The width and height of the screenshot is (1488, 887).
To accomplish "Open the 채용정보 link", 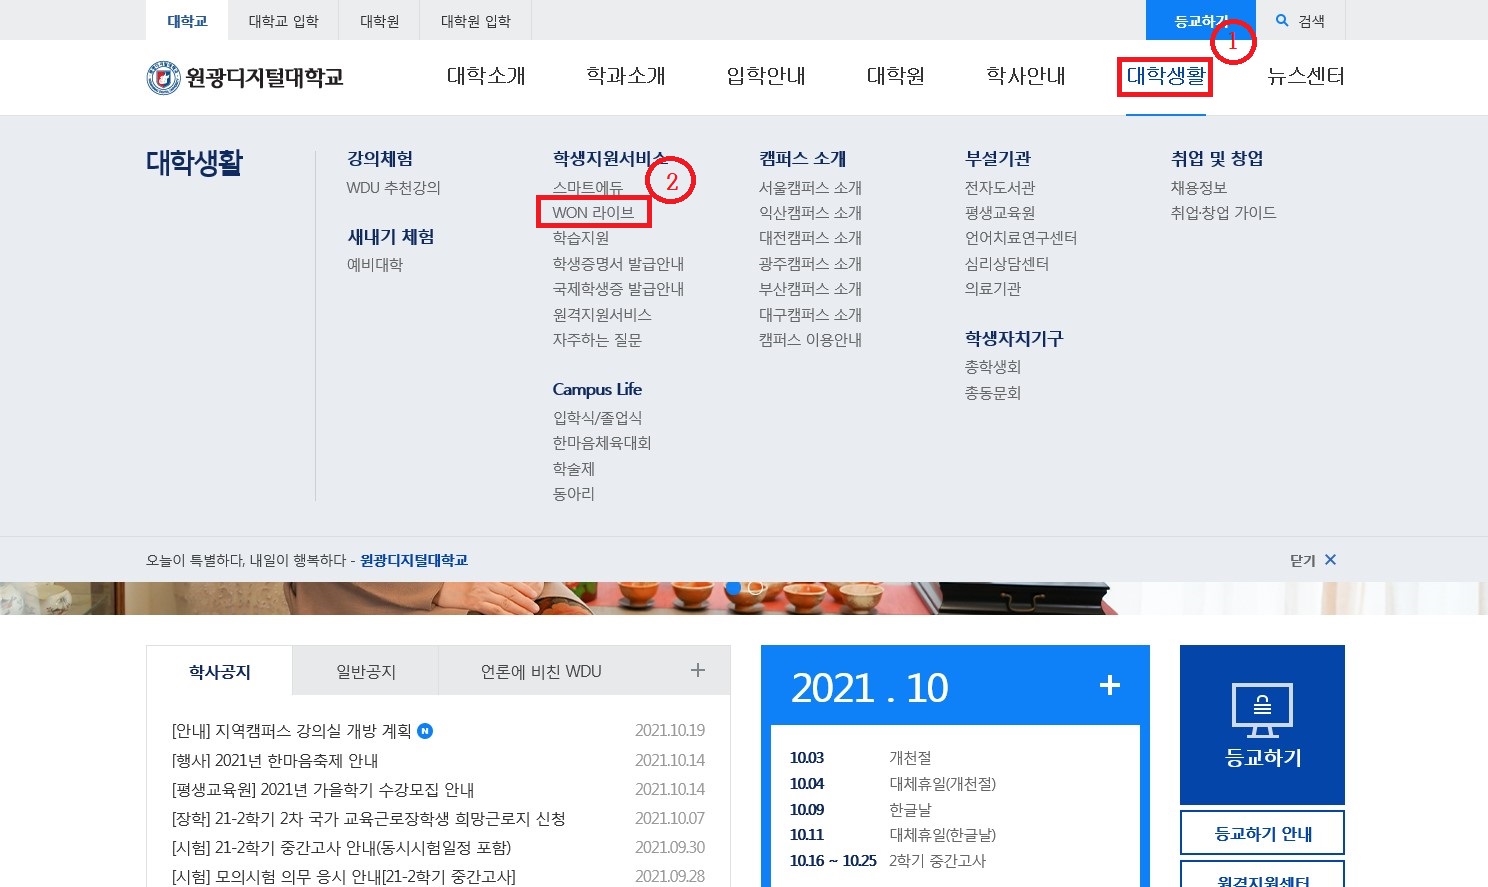I will tap(1198, 187).
